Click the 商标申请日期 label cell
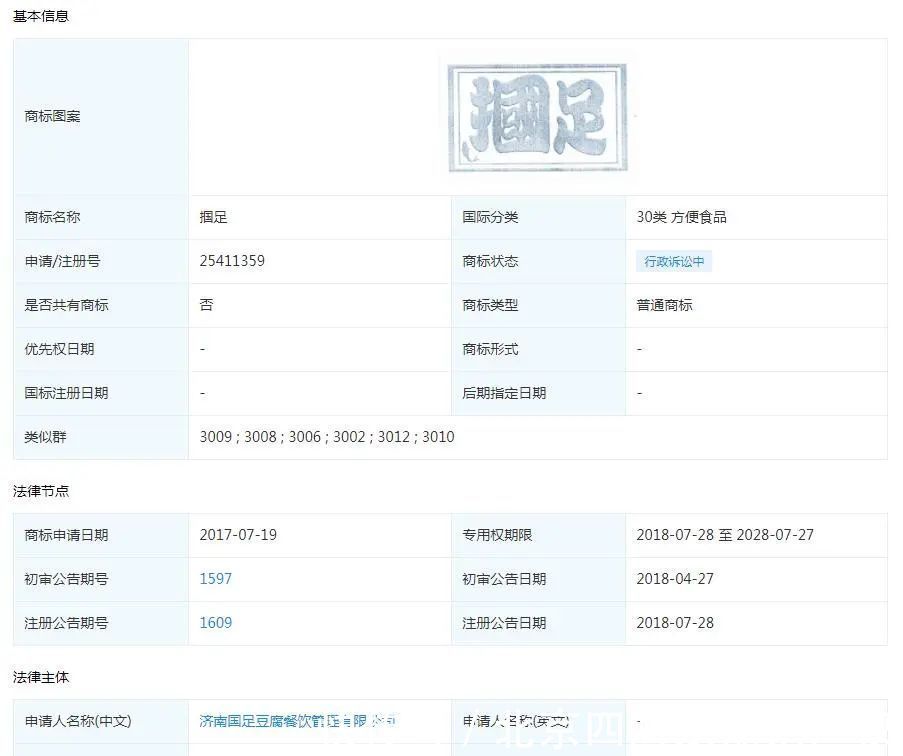The width and height of the screenshot is (903, 756). pyautogui.click(x=101, y=535)
